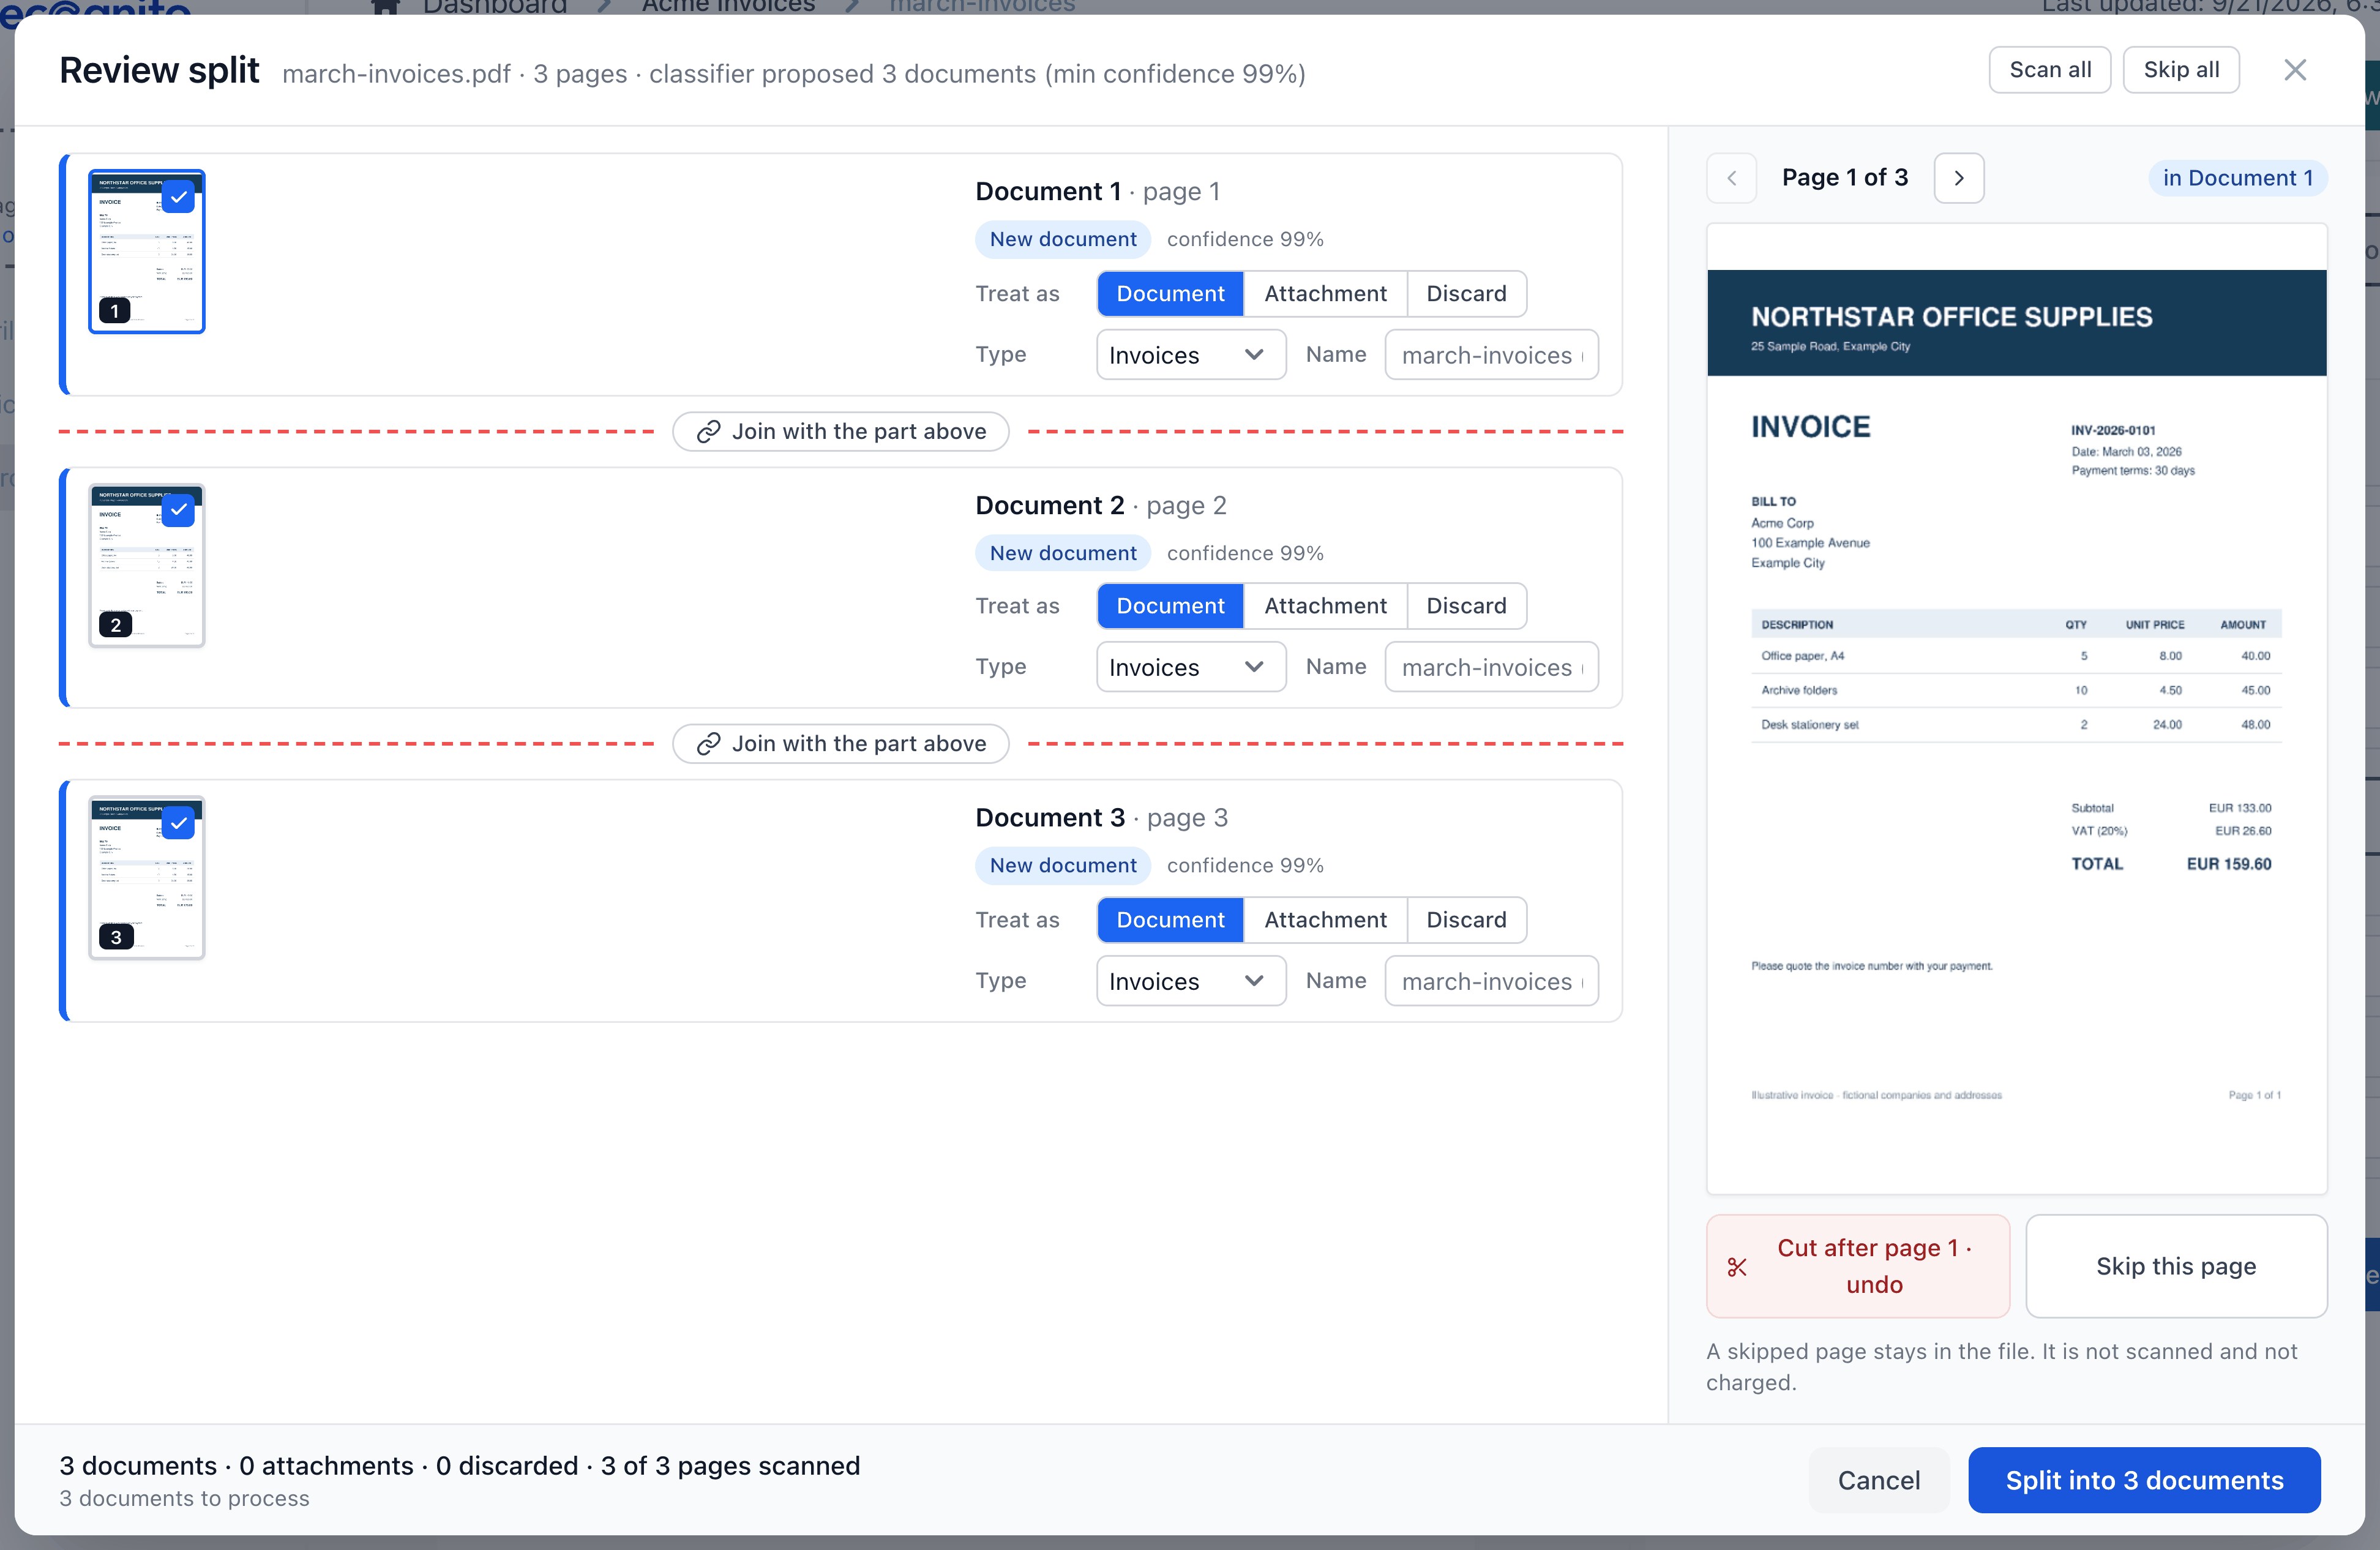Image resolution: width=2380 pixels, height=1550 pixels.
Task: Uncheck page 2 thumbnail checkbox
Action: pos(179,510)
